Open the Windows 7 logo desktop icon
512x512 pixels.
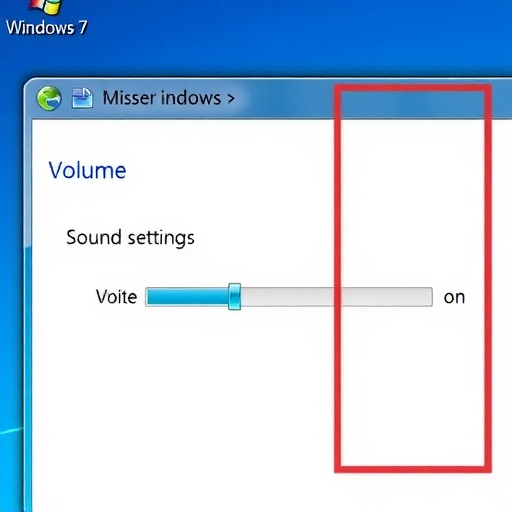tap(45, 7)
